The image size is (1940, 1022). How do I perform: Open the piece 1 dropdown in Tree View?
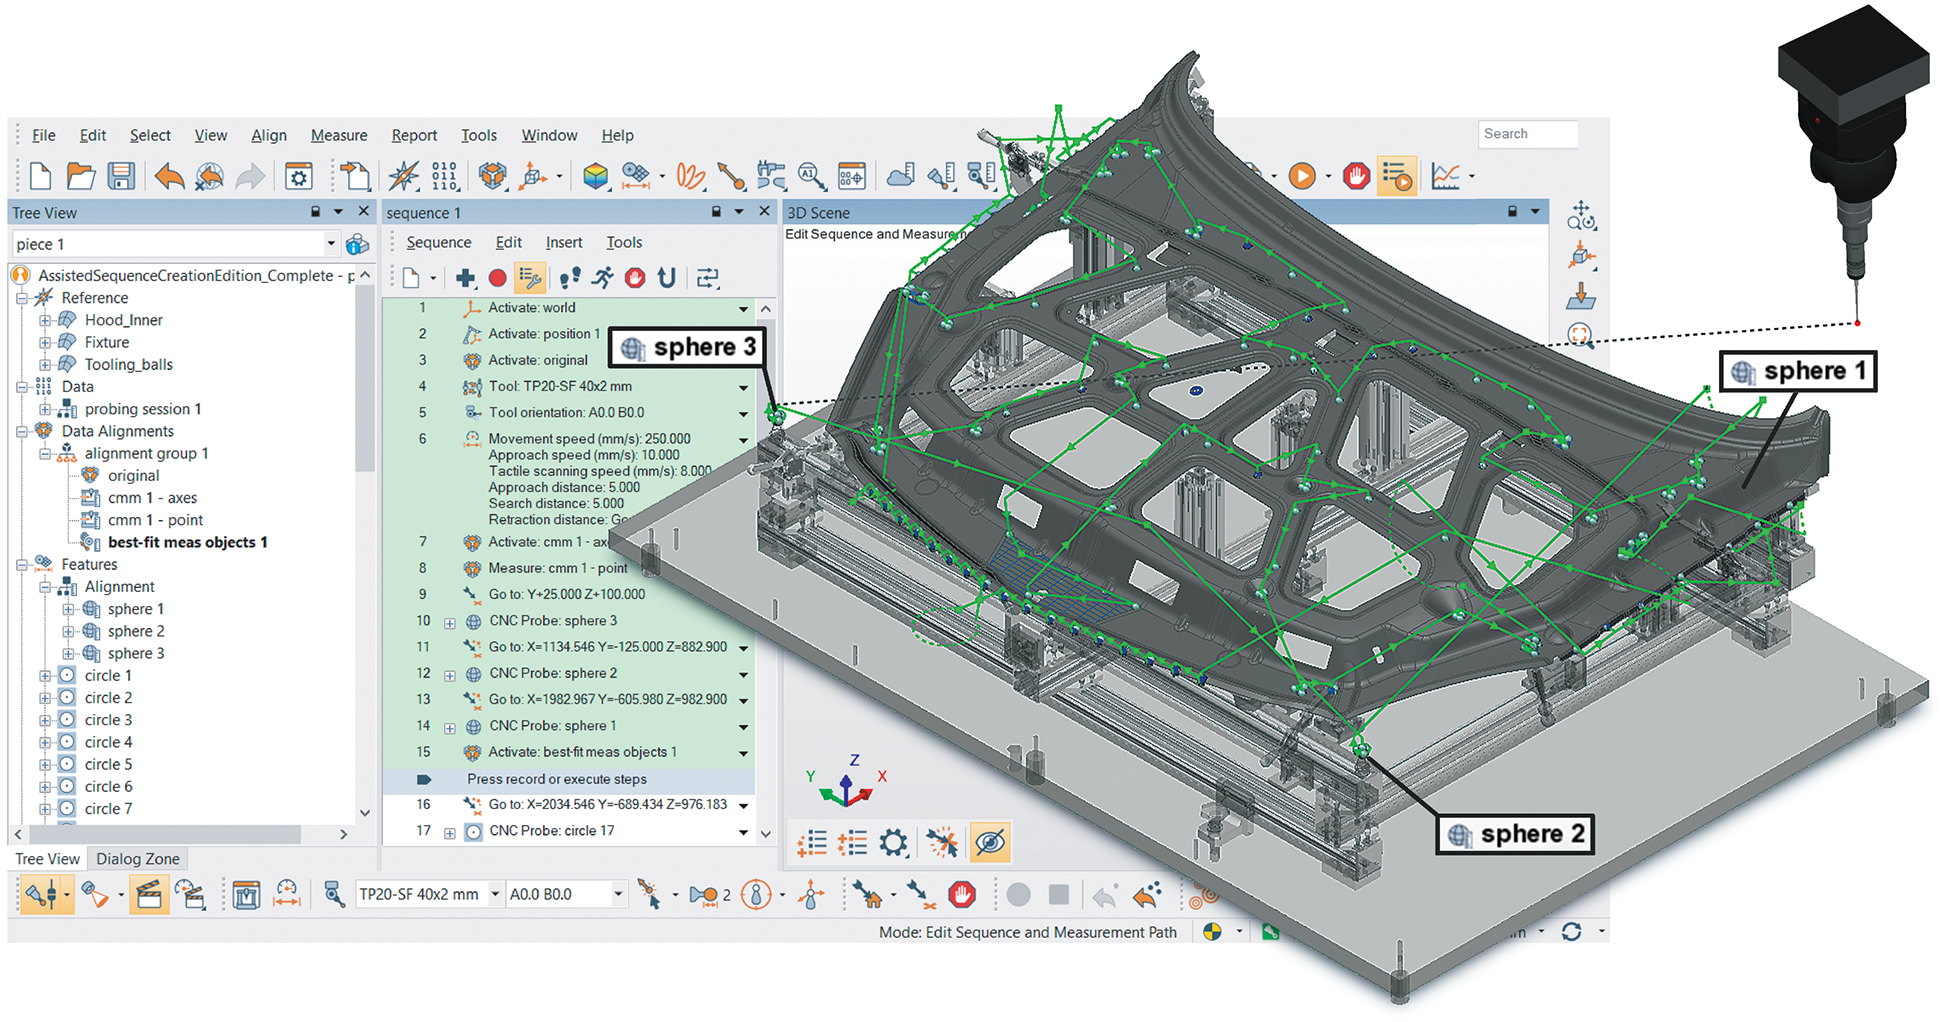click(331, 243)
